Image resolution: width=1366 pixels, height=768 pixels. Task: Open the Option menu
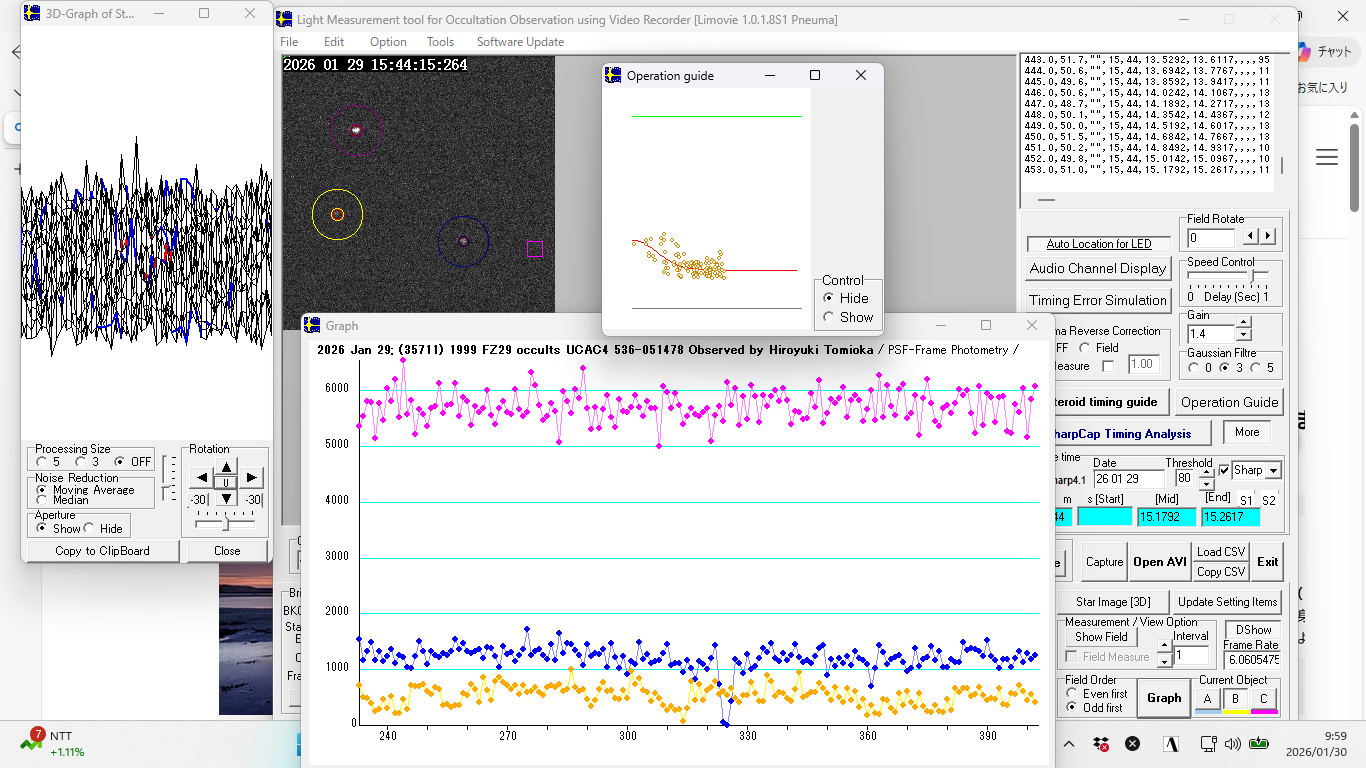coord(388,42)
